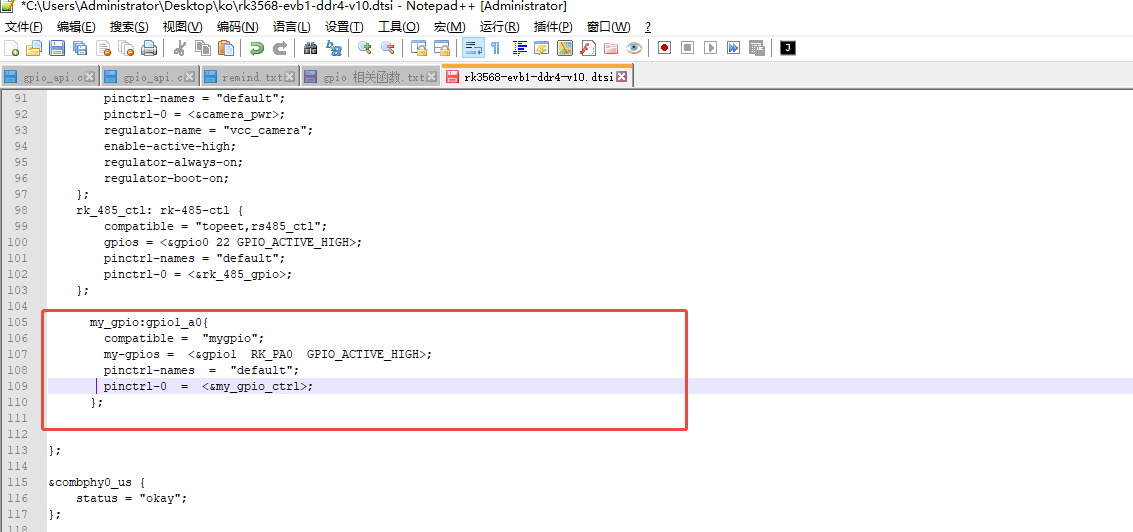Undo the last edit with the green arrow
This screenshot has height=532, width=1133.
pos(257,48)
